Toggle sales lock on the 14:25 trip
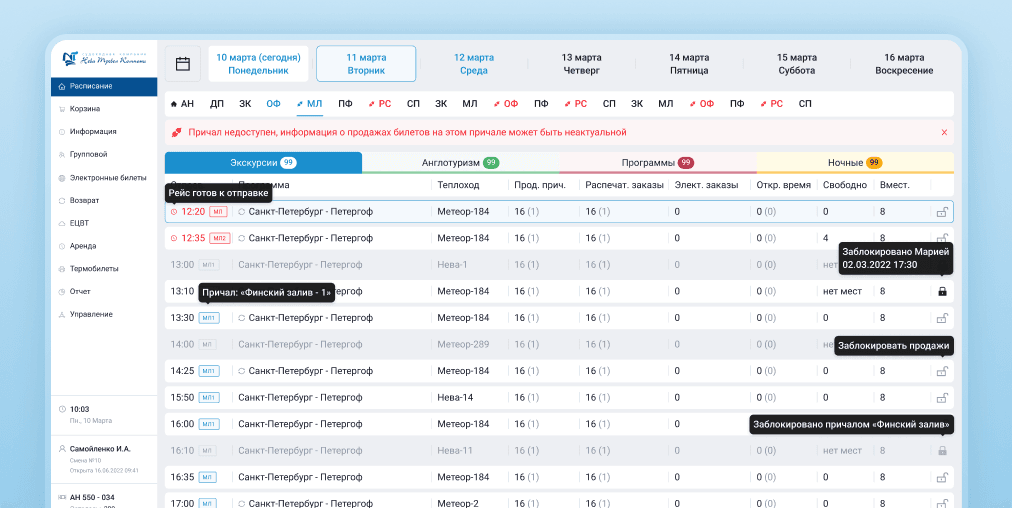Viewport: 1012px width, 508px height. [x=941, y=371]
